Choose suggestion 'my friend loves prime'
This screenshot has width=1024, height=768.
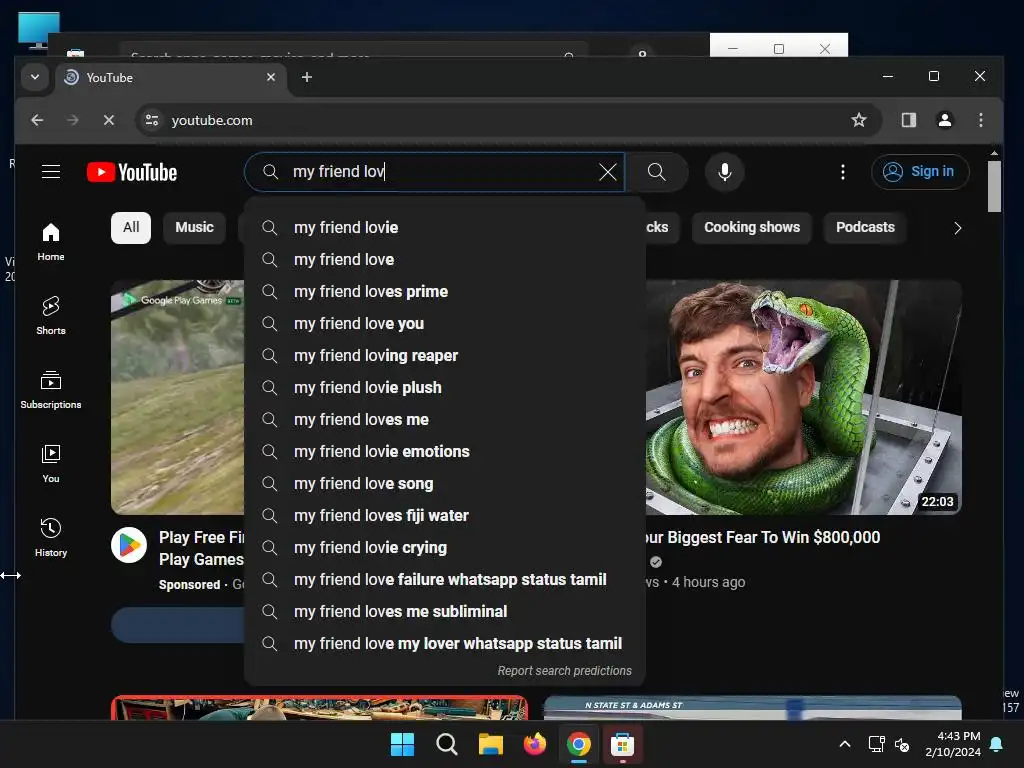click(445, 291)
